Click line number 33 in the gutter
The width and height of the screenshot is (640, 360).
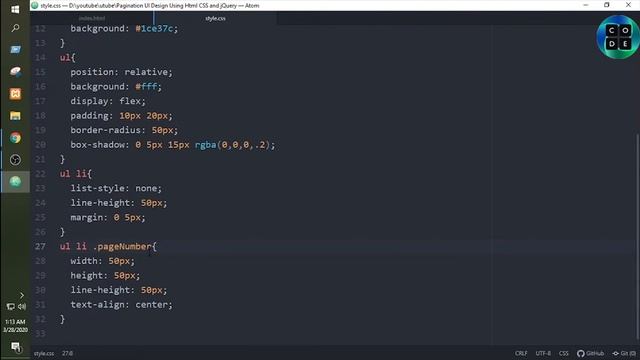coord(40,334)
